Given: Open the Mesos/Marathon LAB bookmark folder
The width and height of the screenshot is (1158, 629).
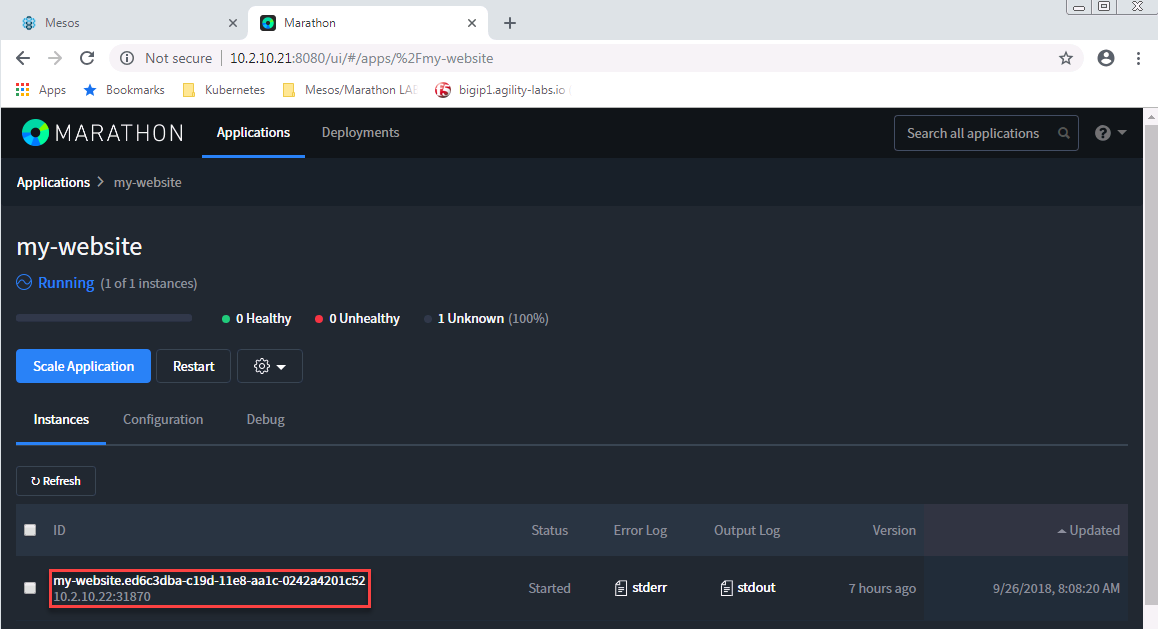Looking at the screenshot, I should coord(351,89).
